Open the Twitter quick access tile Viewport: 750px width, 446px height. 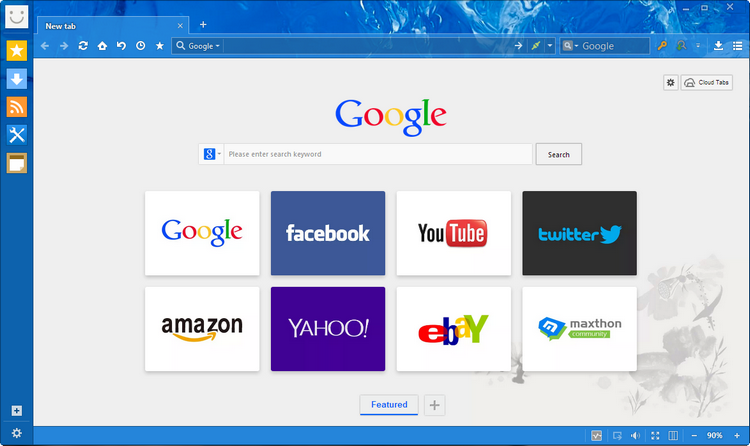pos(580,233)
